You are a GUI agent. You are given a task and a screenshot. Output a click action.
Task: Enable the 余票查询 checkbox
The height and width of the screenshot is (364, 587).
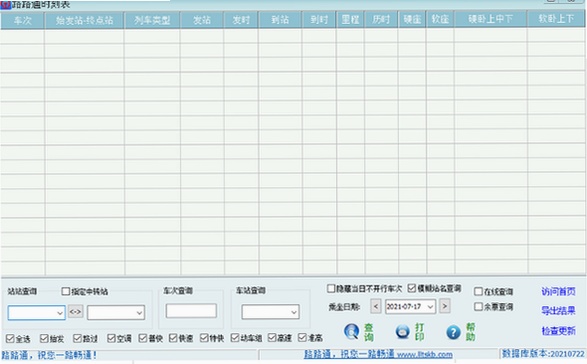click(478, 307)
